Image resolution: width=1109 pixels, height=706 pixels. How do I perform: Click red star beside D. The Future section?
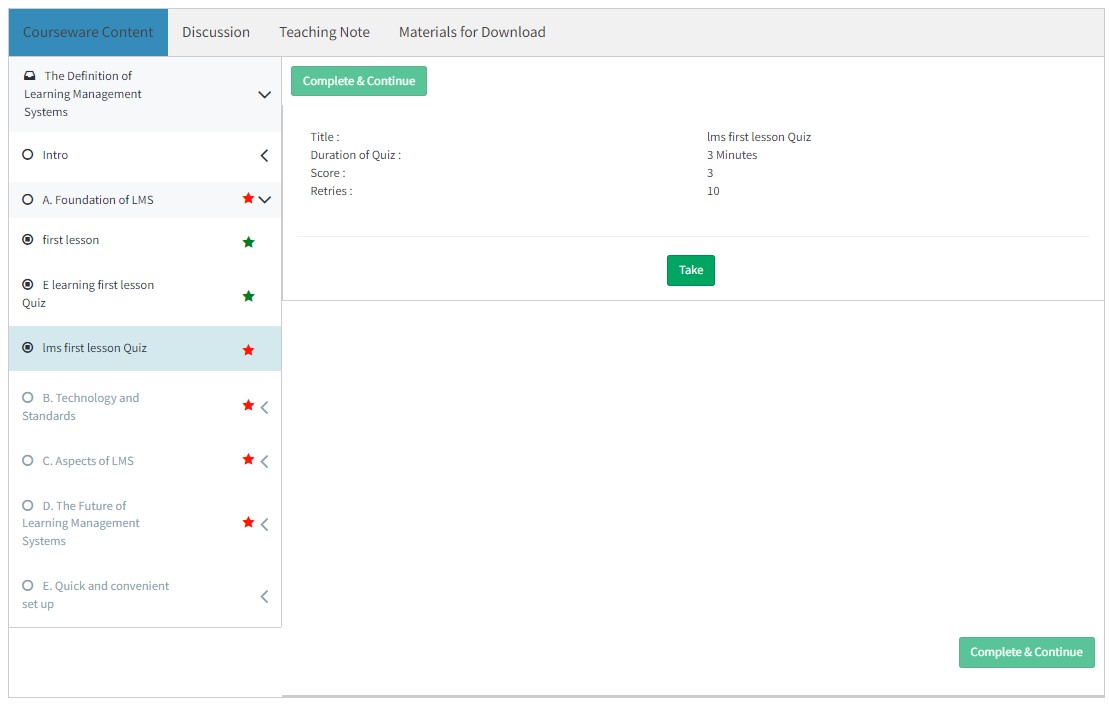pyautogui.click(x=248, y=522)
